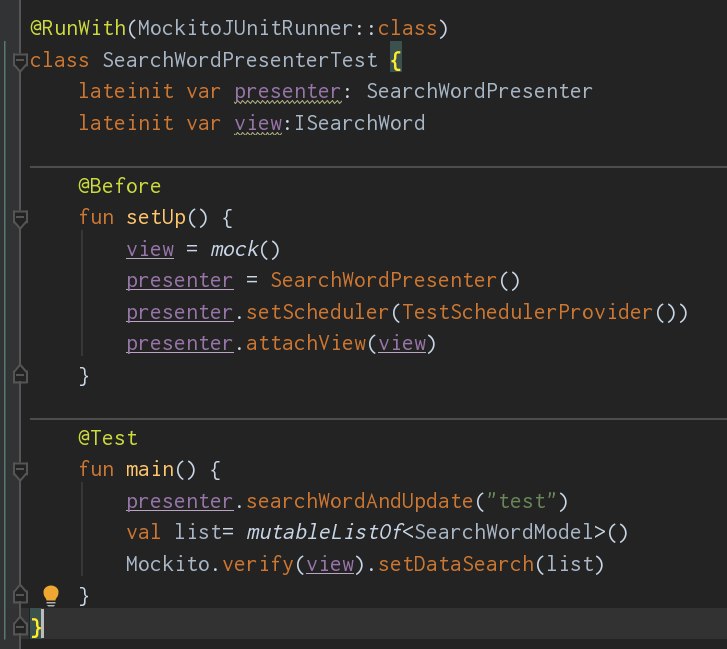Click the class closing brace fold marker
The height and width of the screenshot is (649, 727).
(x=20, y=626)
